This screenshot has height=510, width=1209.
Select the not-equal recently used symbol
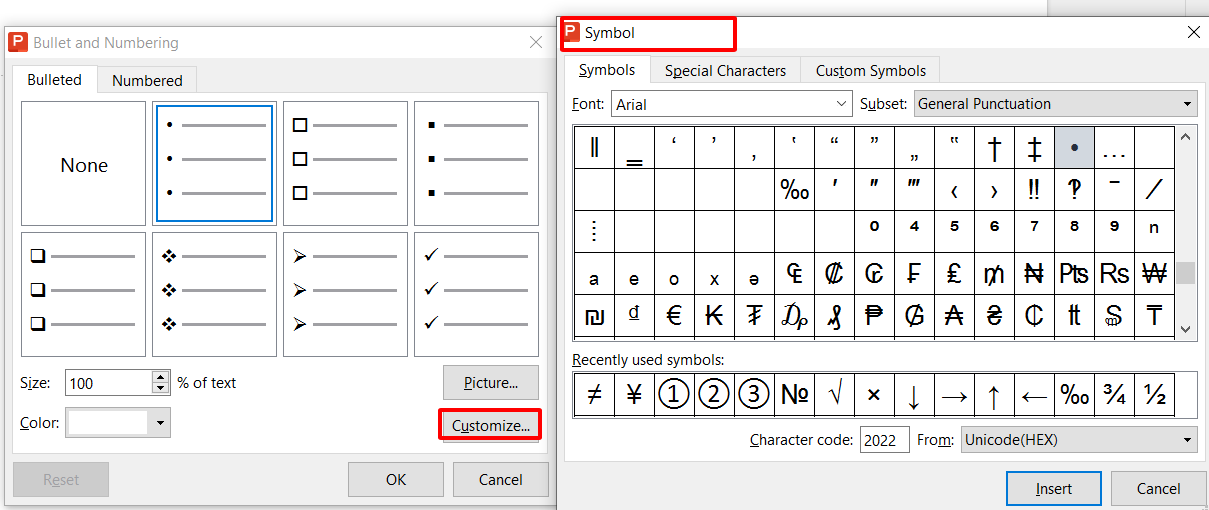[594, 395]
